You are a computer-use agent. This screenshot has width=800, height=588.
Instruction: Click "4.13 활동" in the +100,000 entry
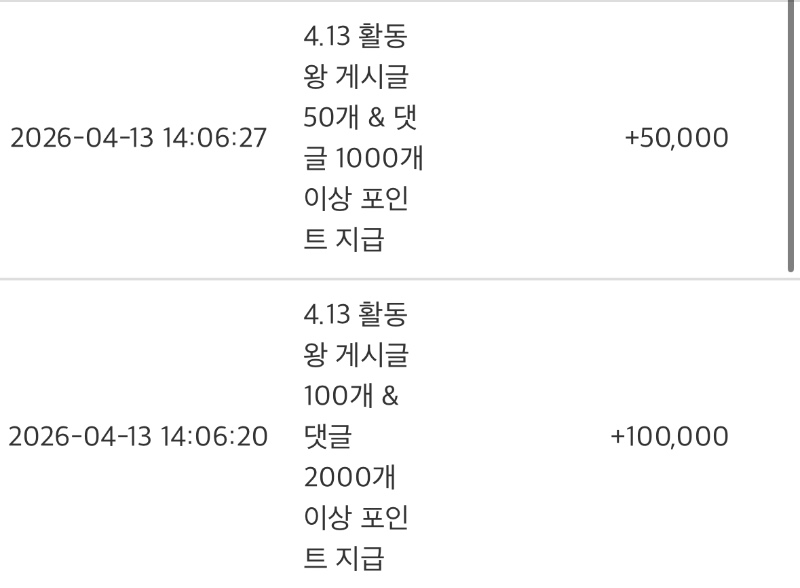(355, 314)
